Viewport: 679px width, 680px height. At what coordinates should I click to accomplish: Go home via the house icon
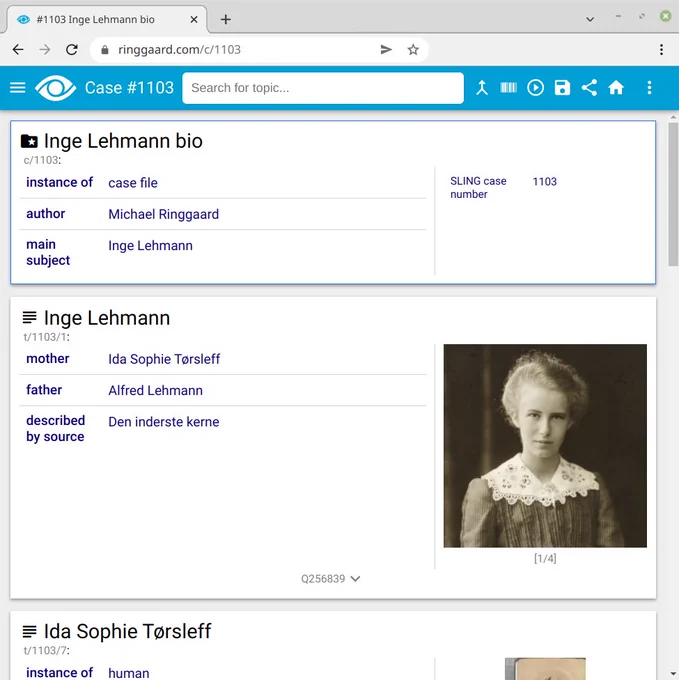(x=616, y=88)
